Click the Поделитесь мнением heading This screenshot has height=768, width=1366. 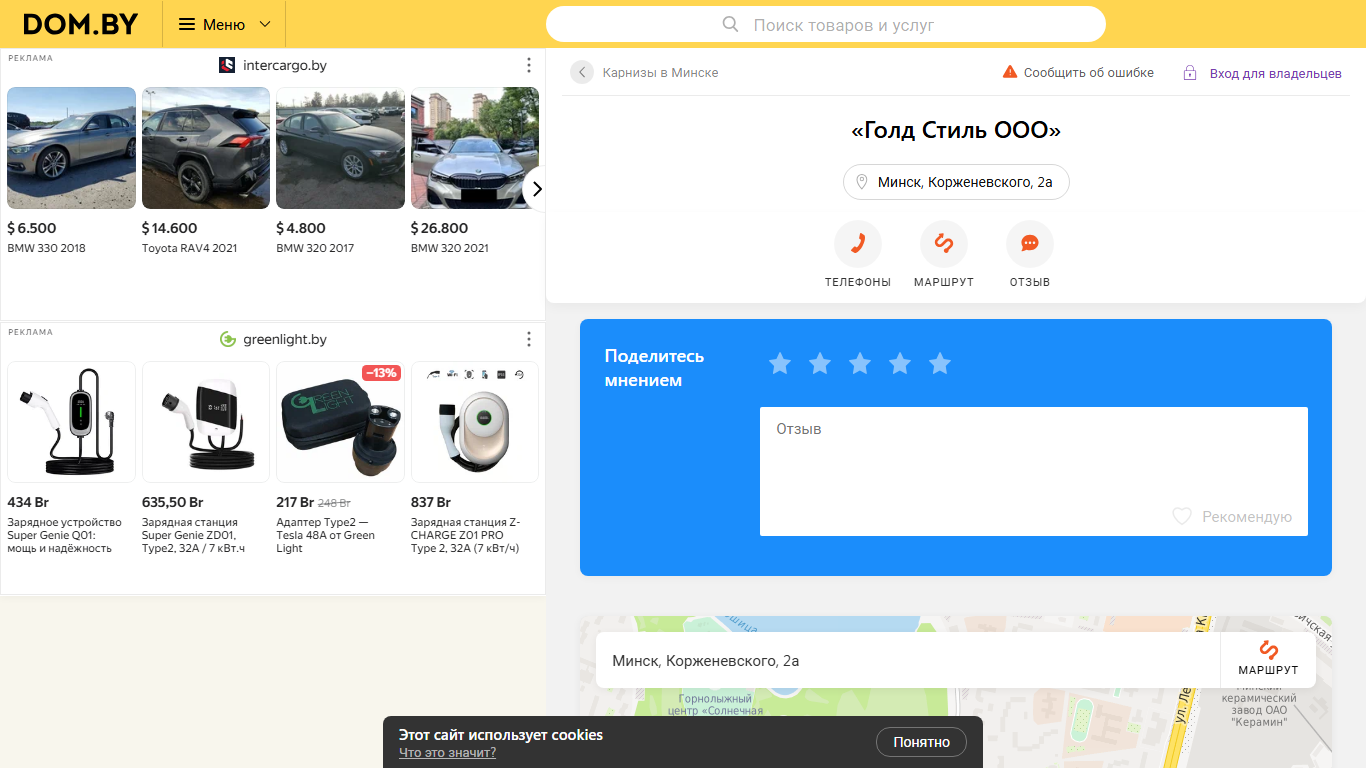coord(654,368)
